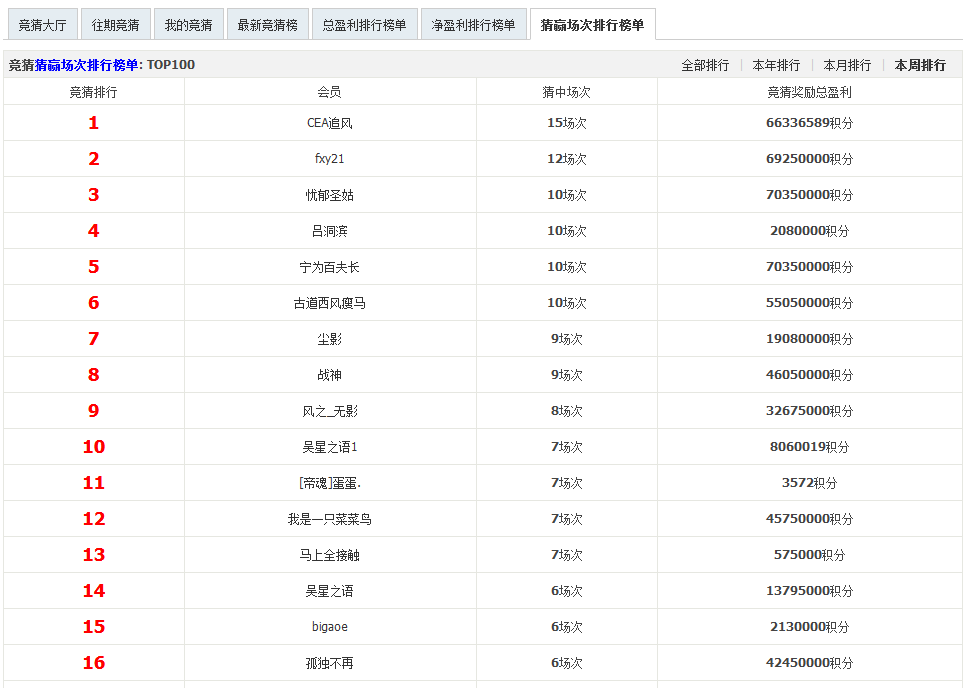The height and width of the screenshot is (688, 973).
Task: Filter rankings by 本月排行
Action: pos(847,65)
